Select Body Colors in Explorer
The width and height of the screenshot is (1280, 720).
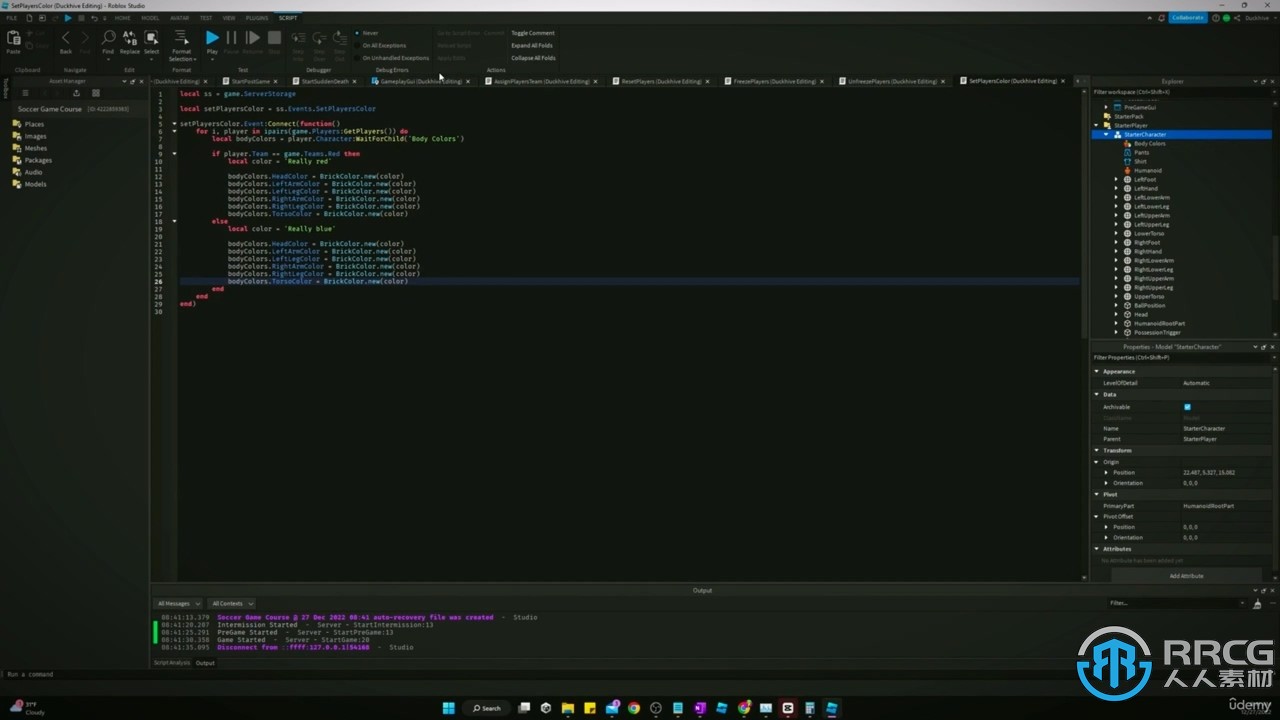click(x=1149, y=144)
